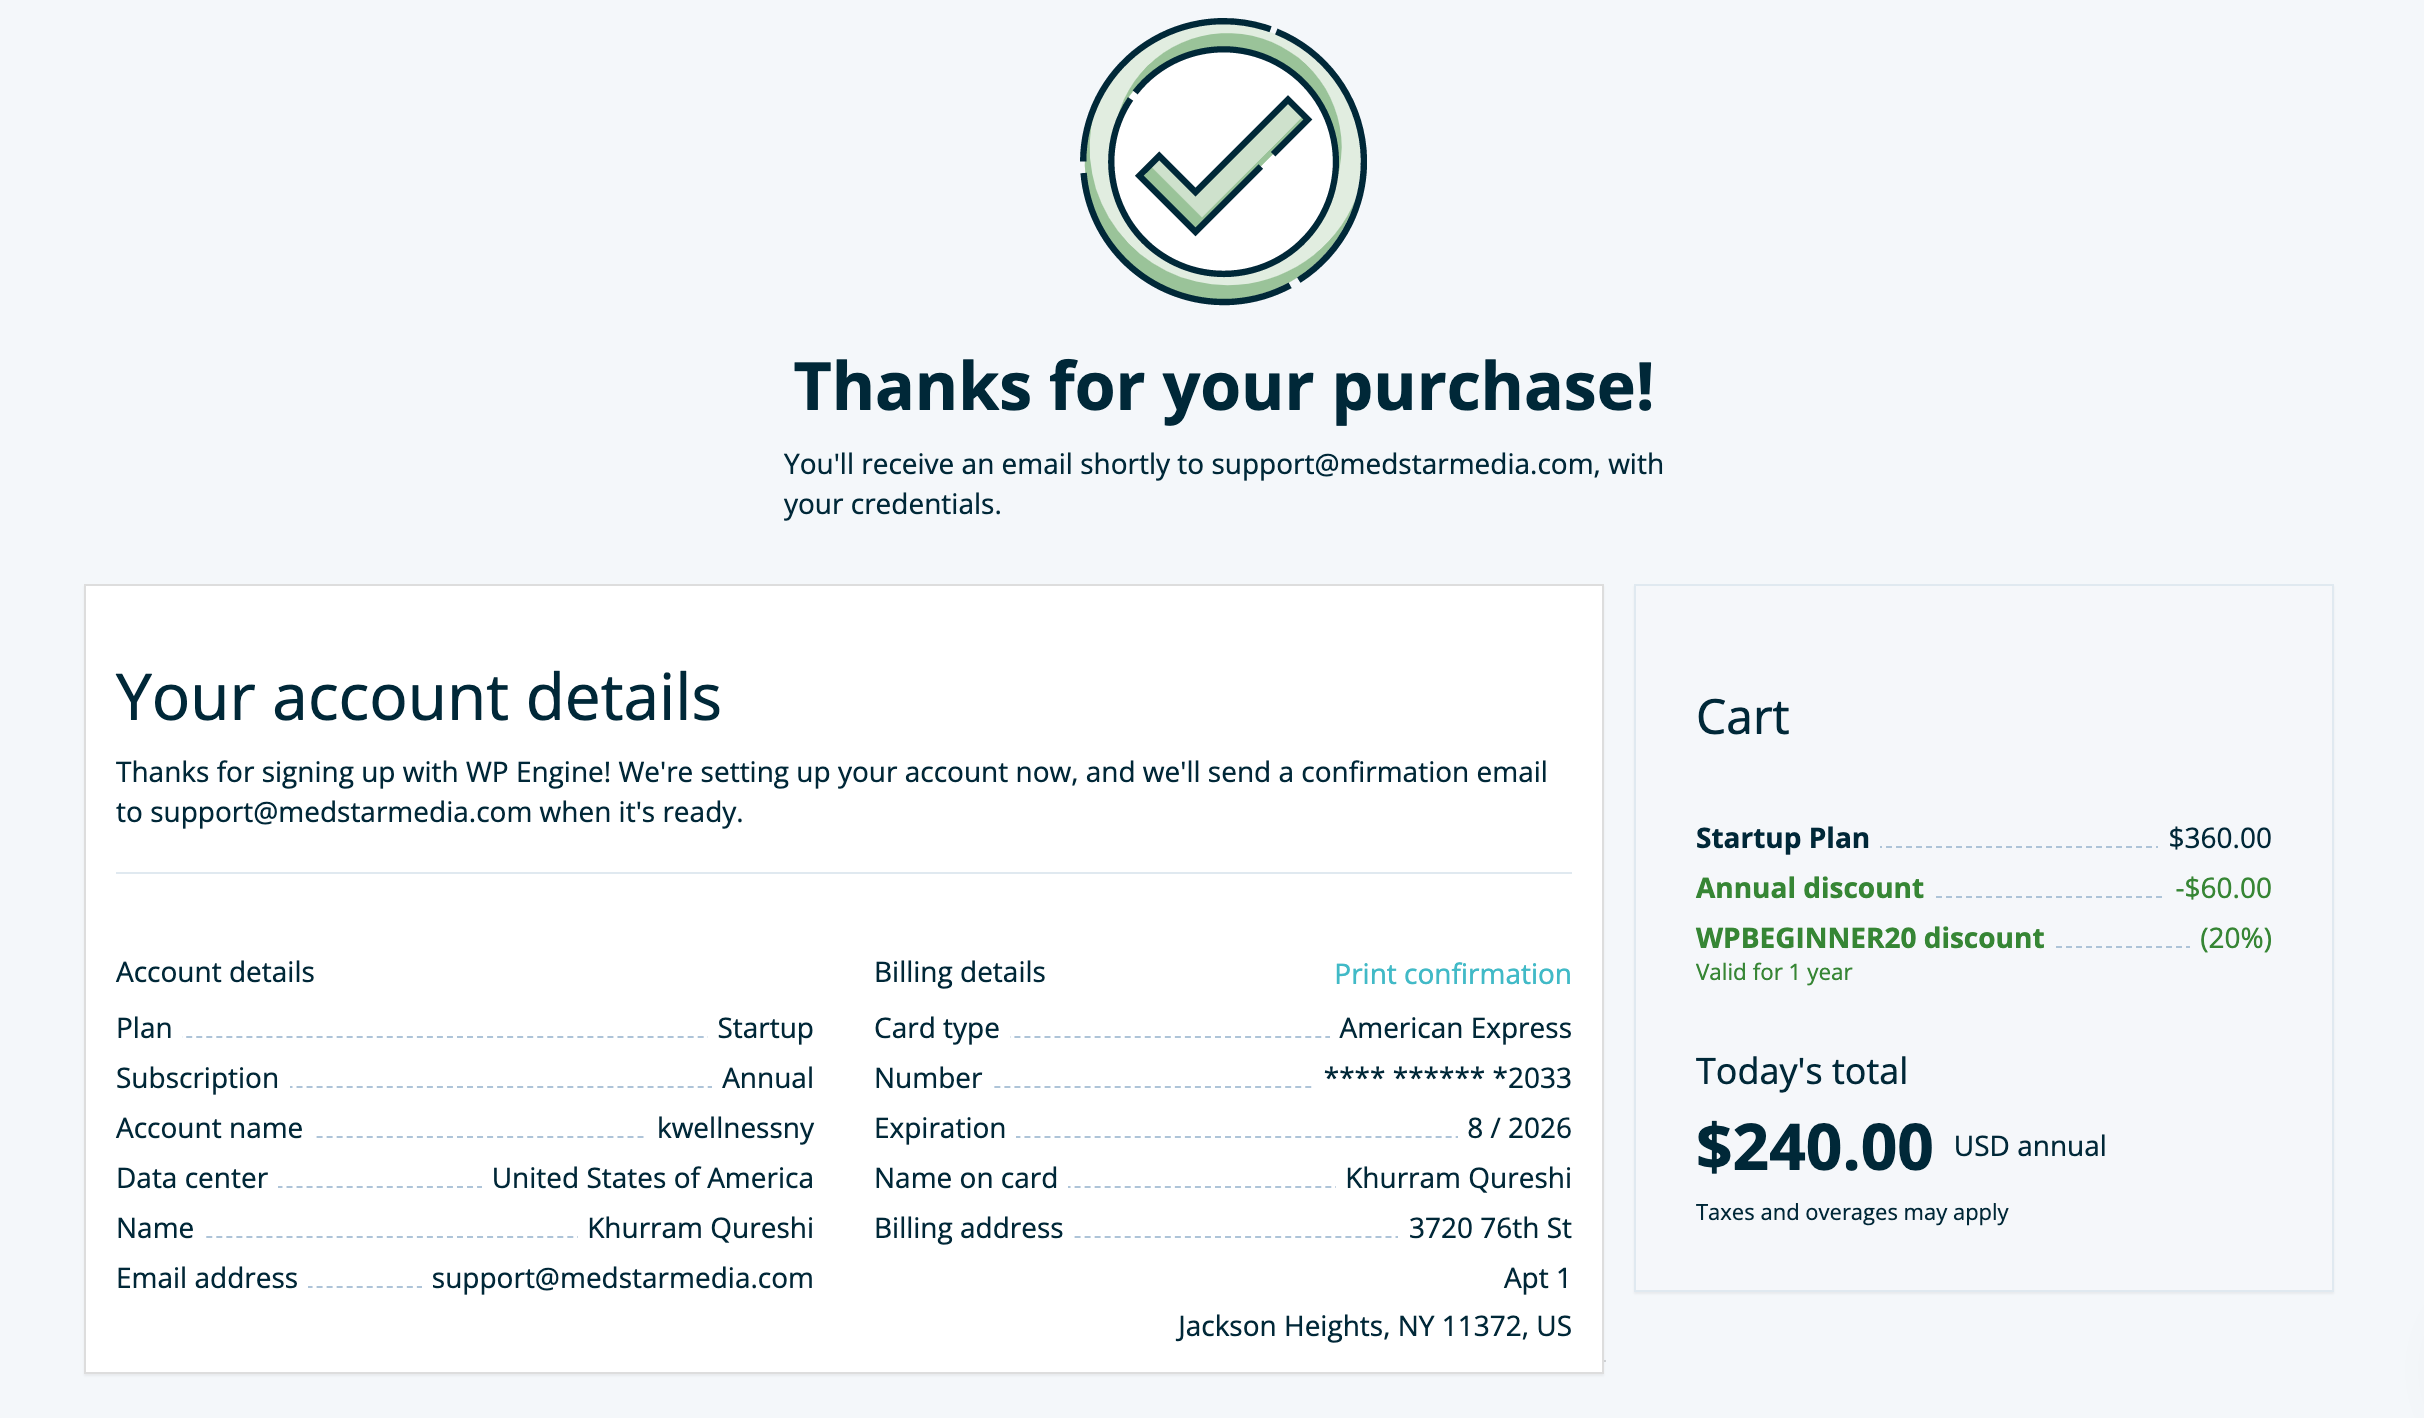Viewport: 2424px width, 1418px height.
Task: Open the Print confirmation link
Action: click(x=1452, y=974)
